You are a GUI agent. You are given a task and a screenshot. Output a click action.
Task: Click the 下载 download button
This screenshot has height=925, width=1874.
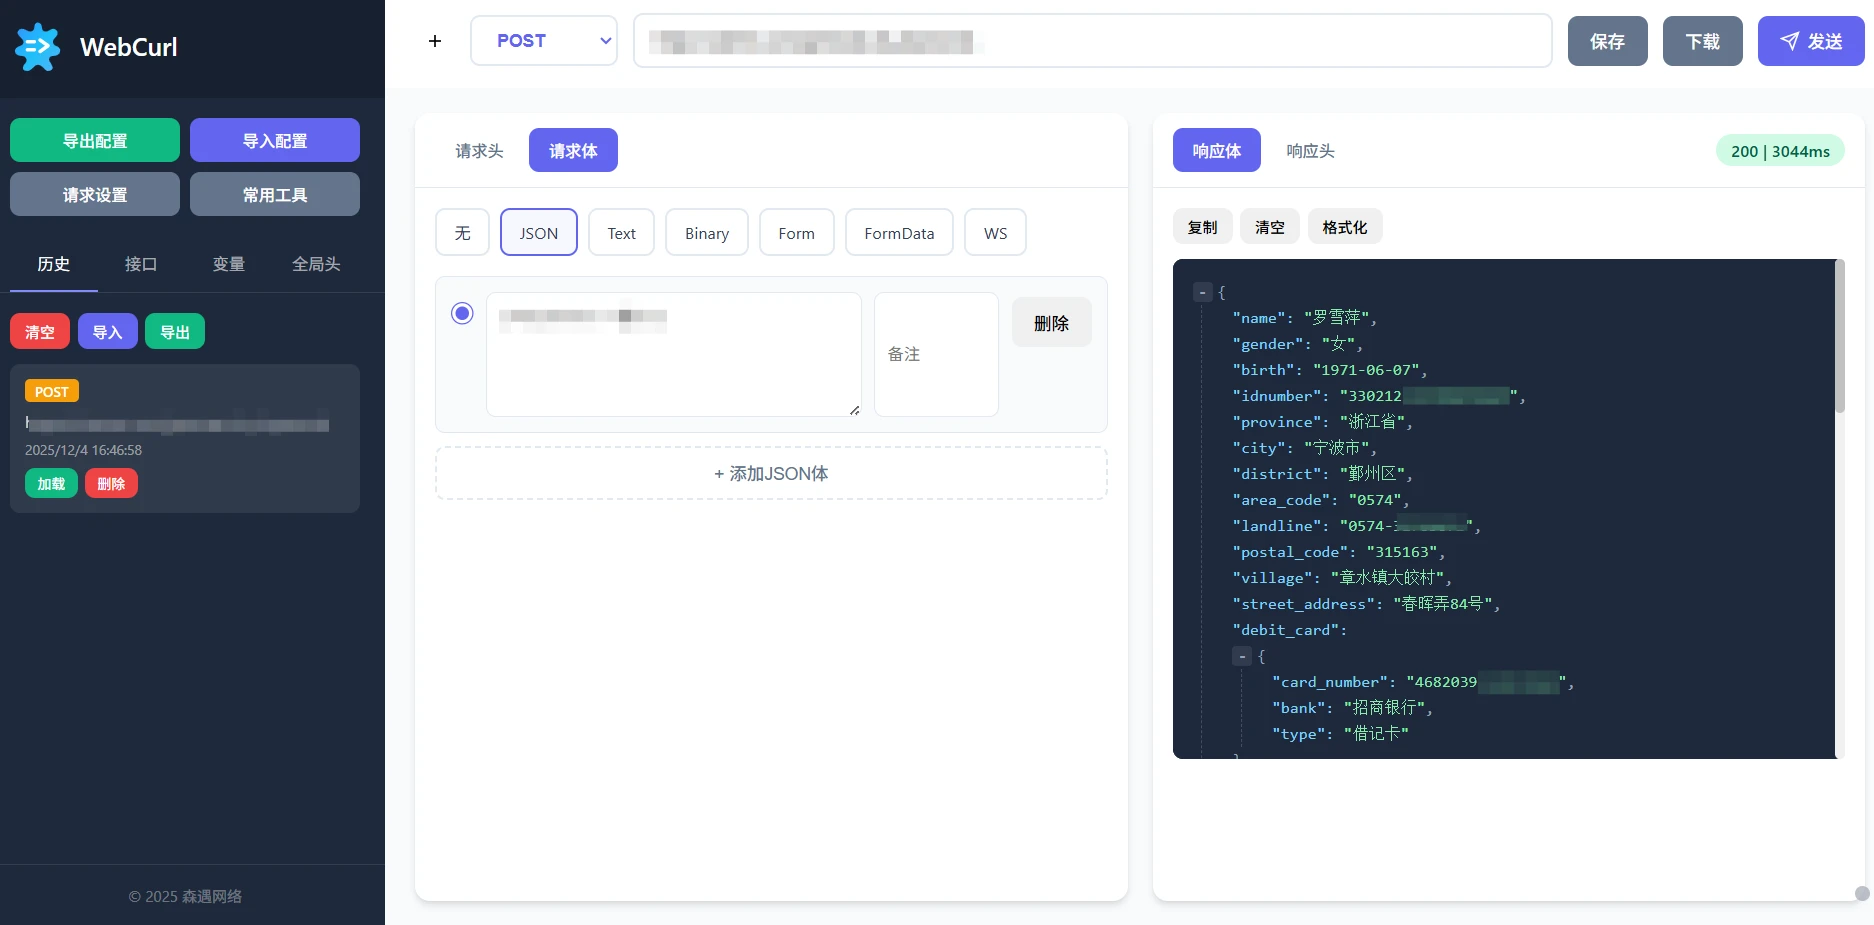[x=1703, y=41]
